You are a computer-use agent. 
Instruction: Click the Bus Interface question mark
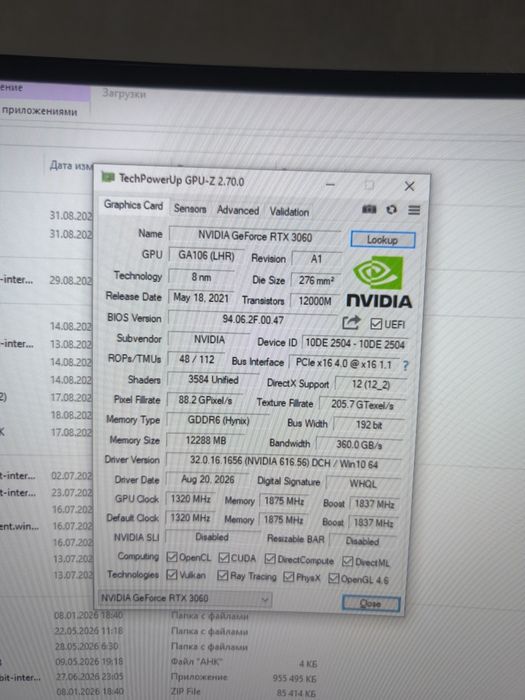(405, 366)
